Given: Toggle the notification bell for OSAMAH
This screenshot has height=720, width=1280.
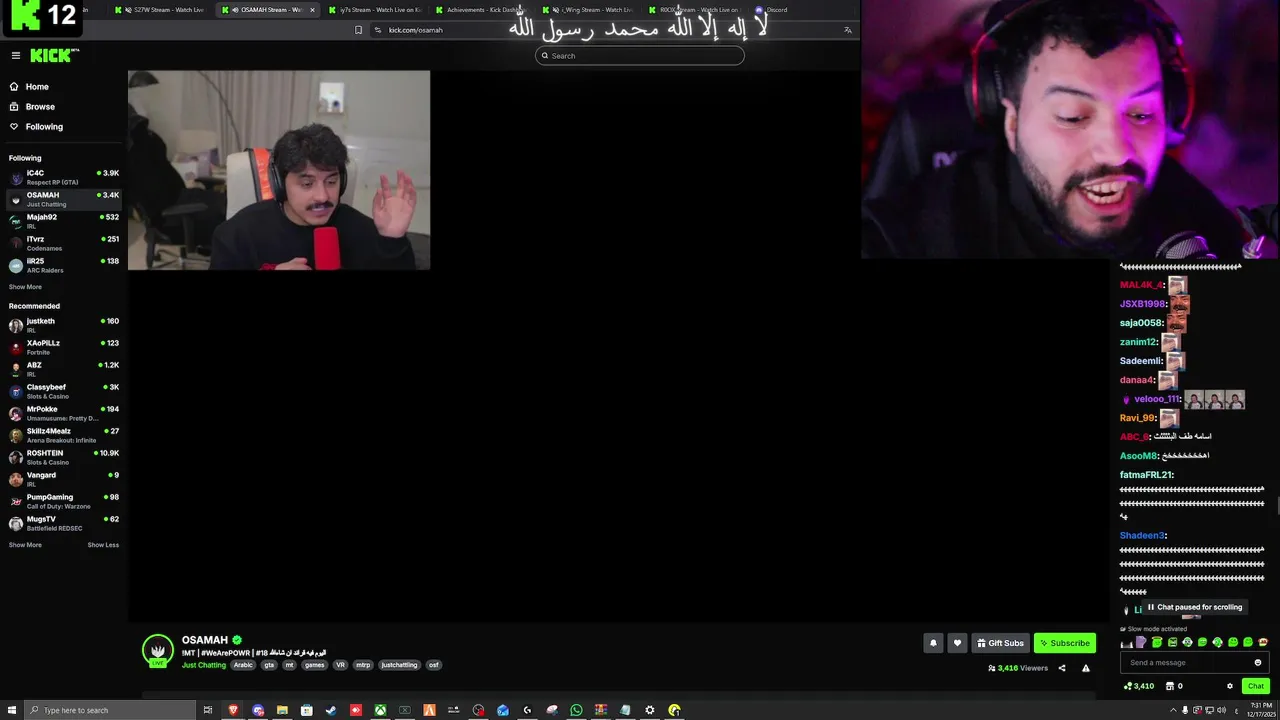Looking at the screenshot, I should click(x=933, y=643).
